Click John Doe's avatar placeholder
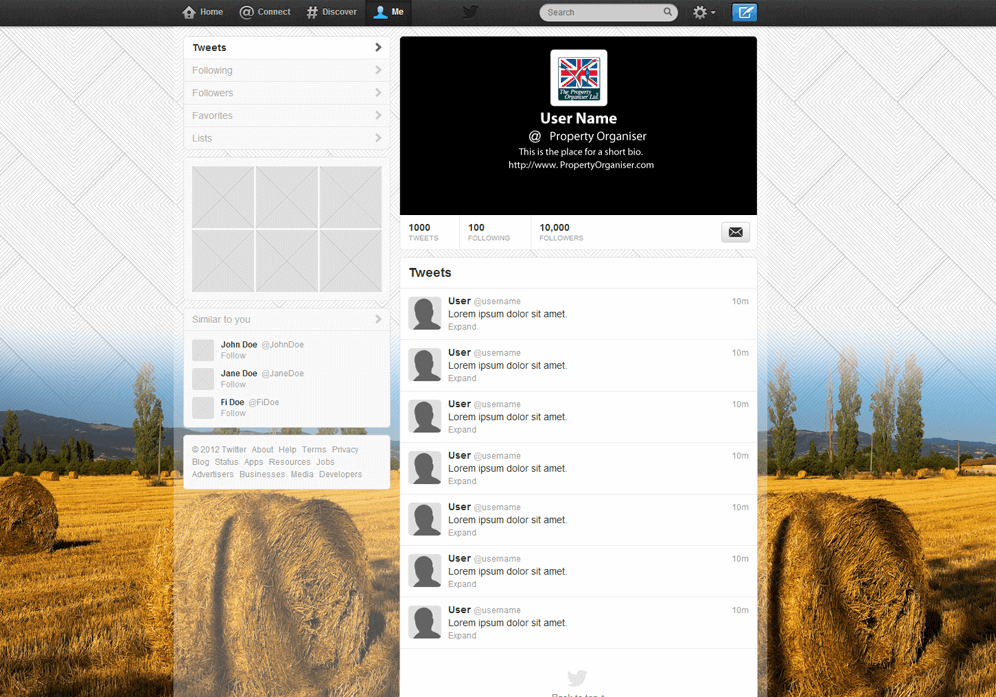Screen dimensions: 996x697 tap(203, 350)
